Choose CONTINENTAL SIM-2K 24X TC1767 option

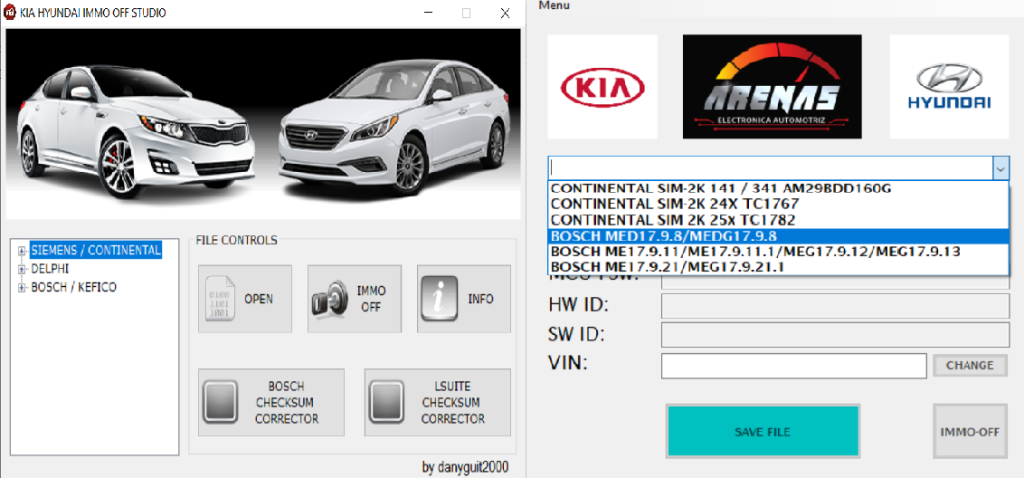pyautogui.click(x=778, y=204)
